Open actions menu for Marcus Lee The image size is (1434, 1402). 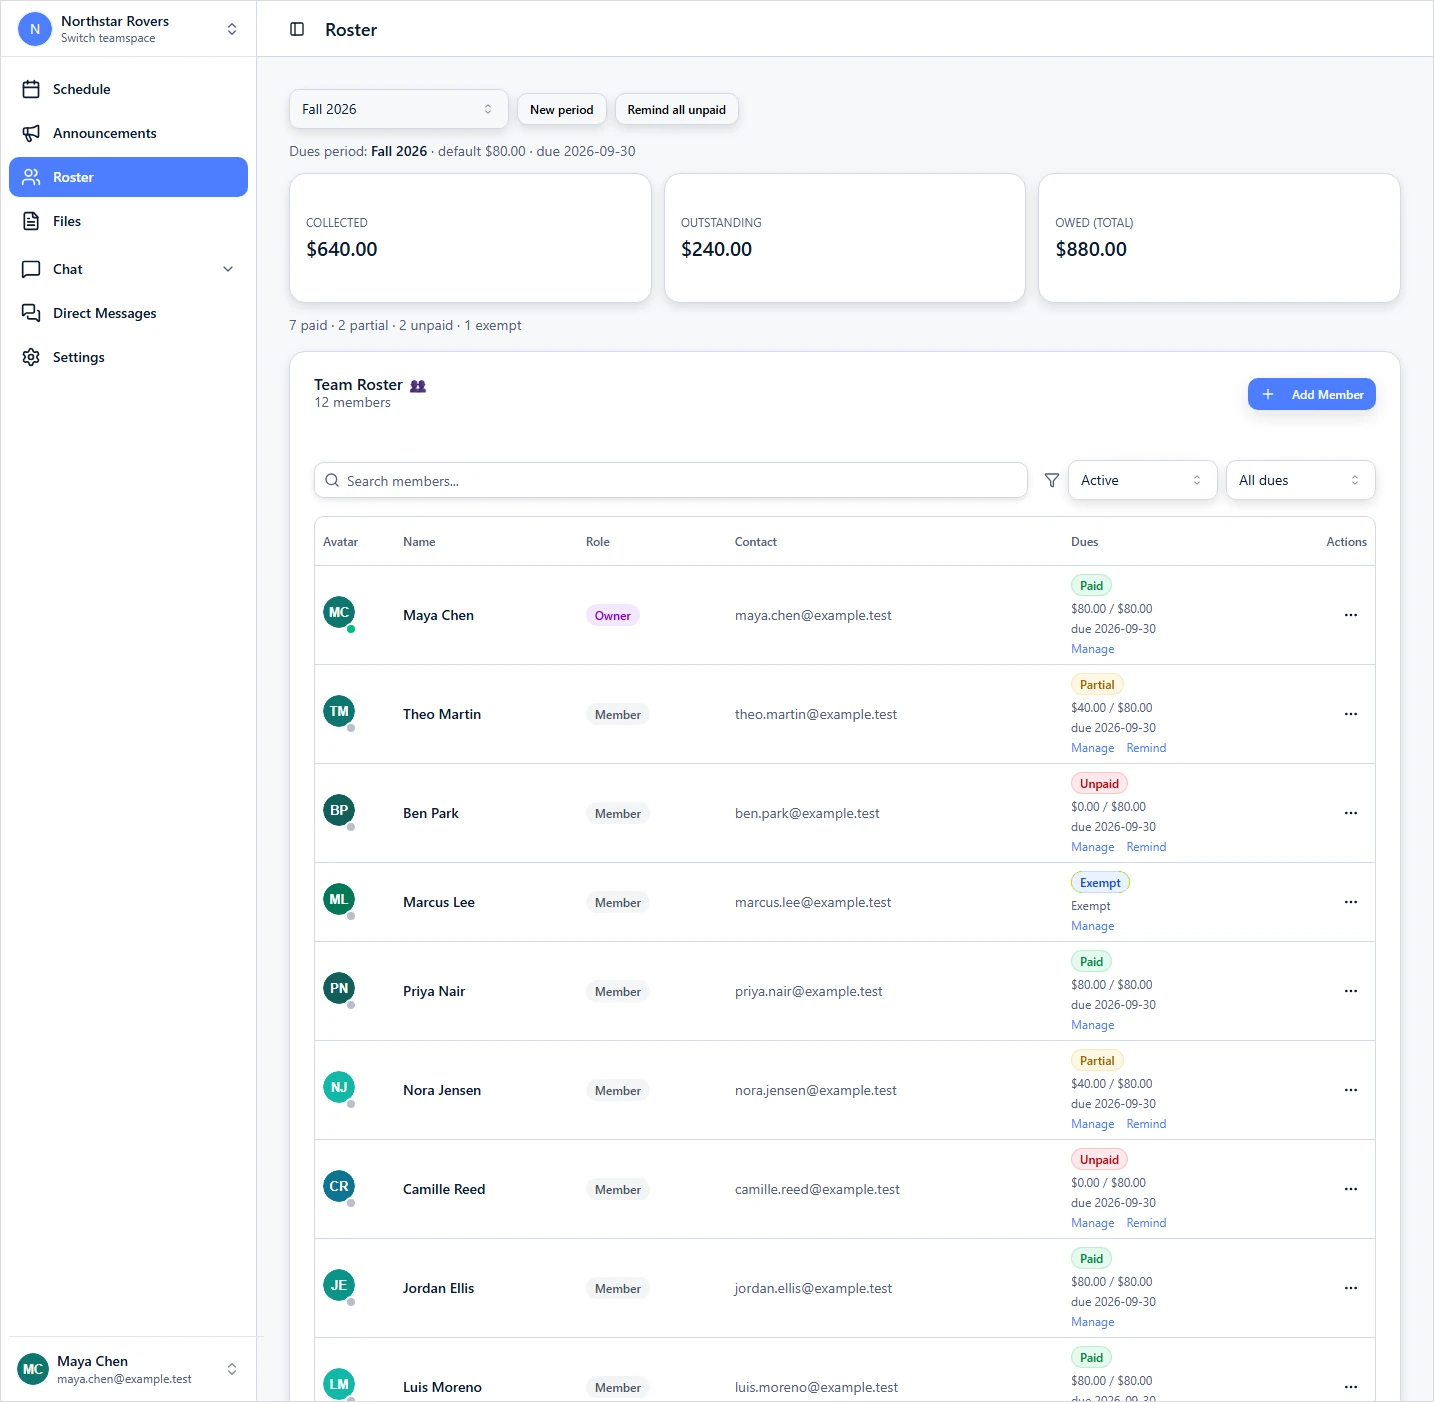(1351, 902)
